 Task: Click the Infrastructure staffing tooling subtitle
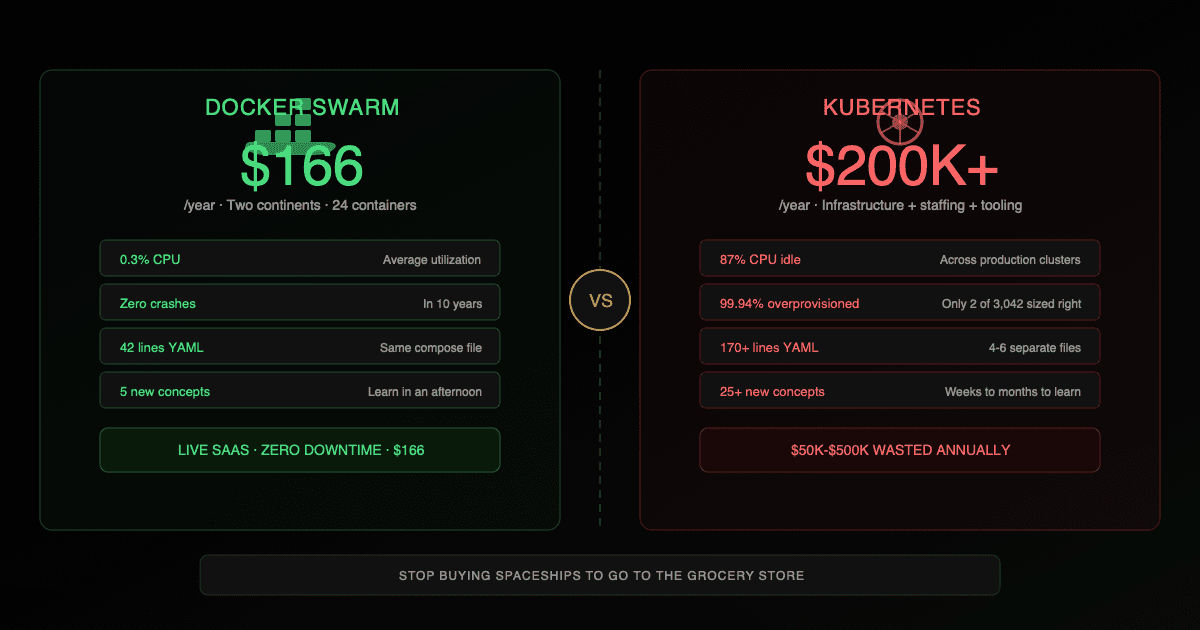900,205
